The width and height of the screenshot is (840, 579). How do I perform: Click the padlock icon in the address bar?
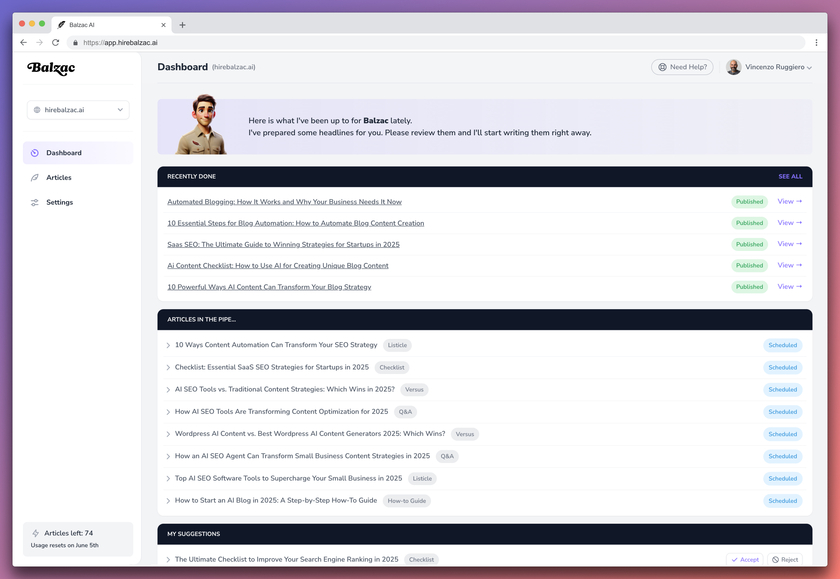(75, 42)
